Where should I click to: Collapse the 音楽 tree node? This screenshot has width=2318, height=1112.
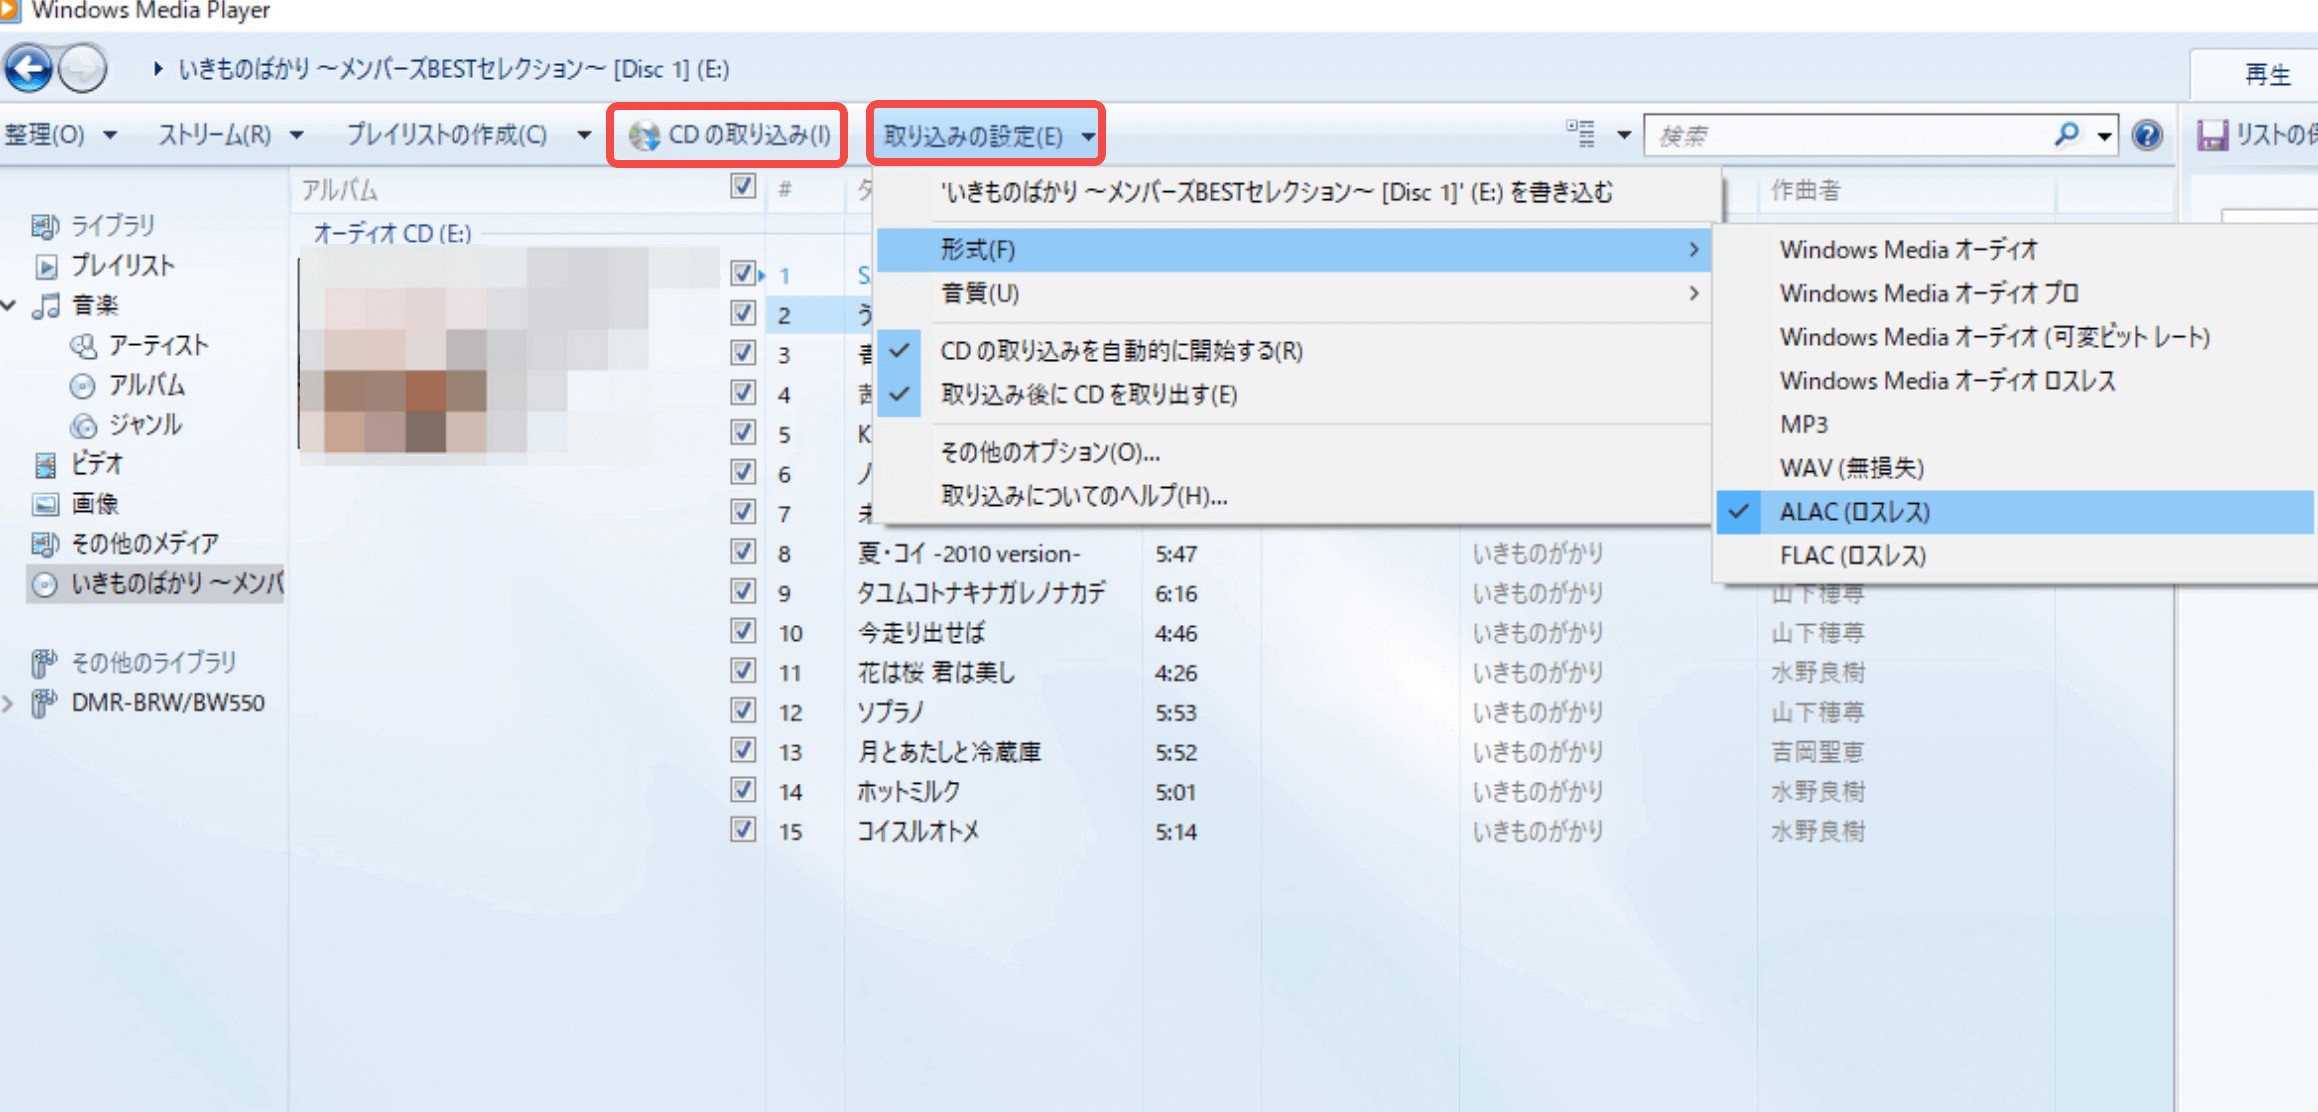pyautogui.click(x=9, y=305)
